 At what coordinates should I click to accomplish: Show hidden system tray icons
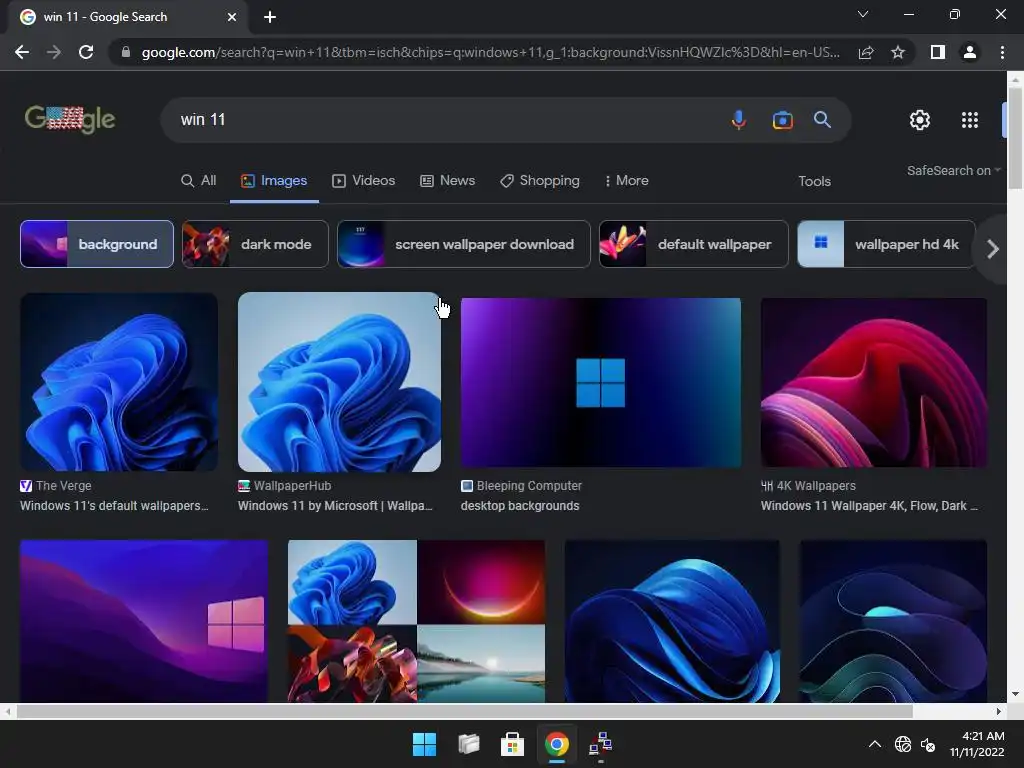coord(875,744)
